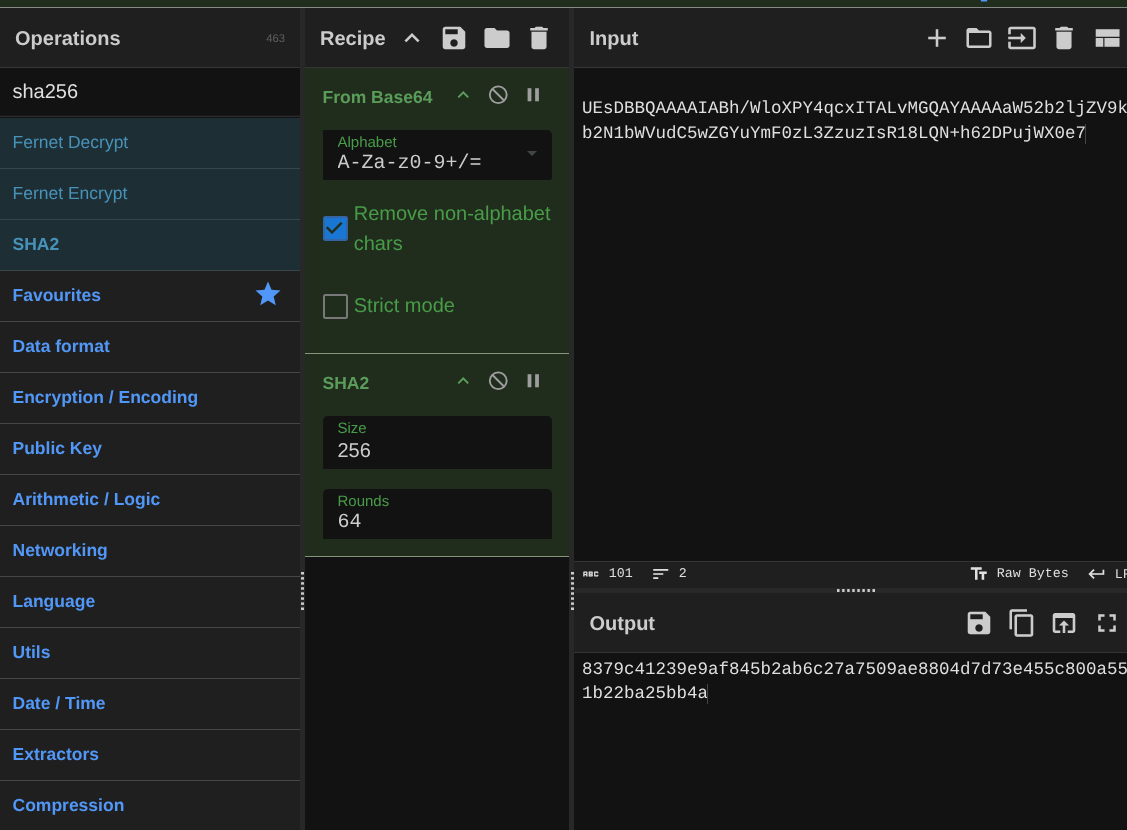Collapse the From Base64 operation
Screen dimensions: 1127x830
point(463,95)
